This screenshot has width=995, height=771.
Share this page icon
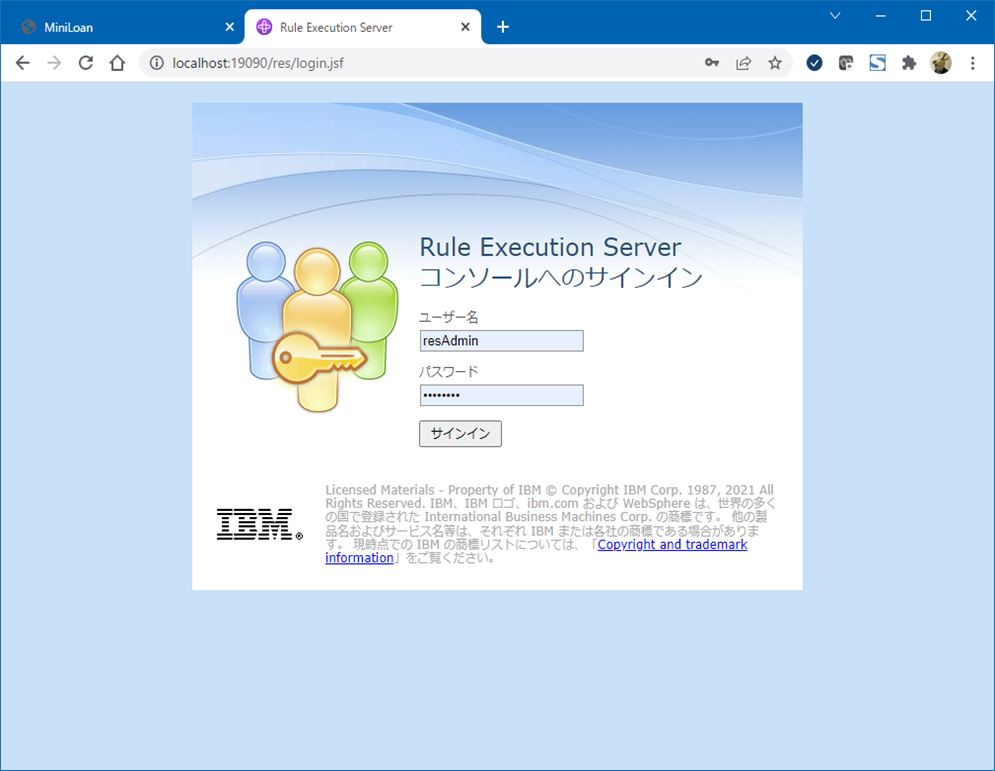click(744, 63)
